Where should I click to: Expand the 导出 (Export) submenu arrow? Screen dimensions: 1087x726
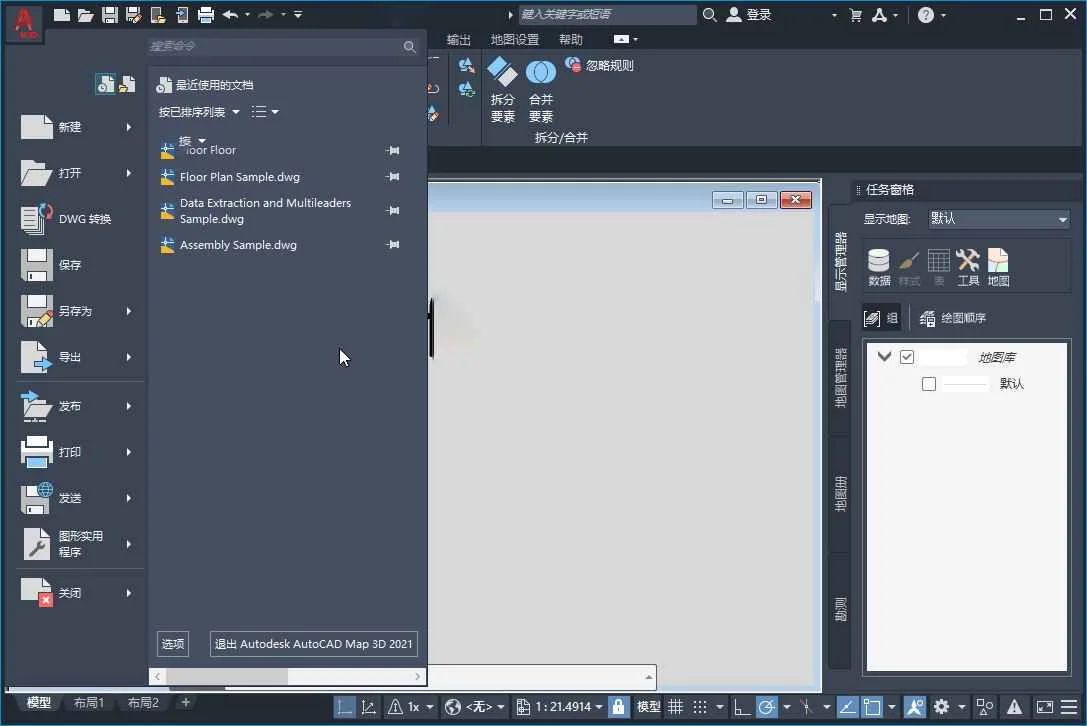coord(128,357)
